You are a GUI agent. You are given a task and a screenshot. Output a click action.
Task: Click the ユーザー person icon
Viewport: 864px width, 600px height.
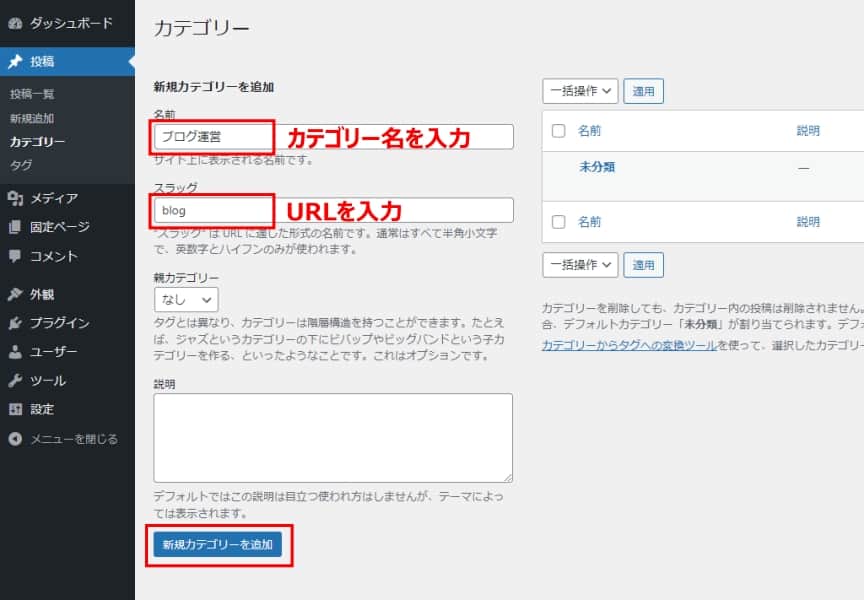coord(15,352)
